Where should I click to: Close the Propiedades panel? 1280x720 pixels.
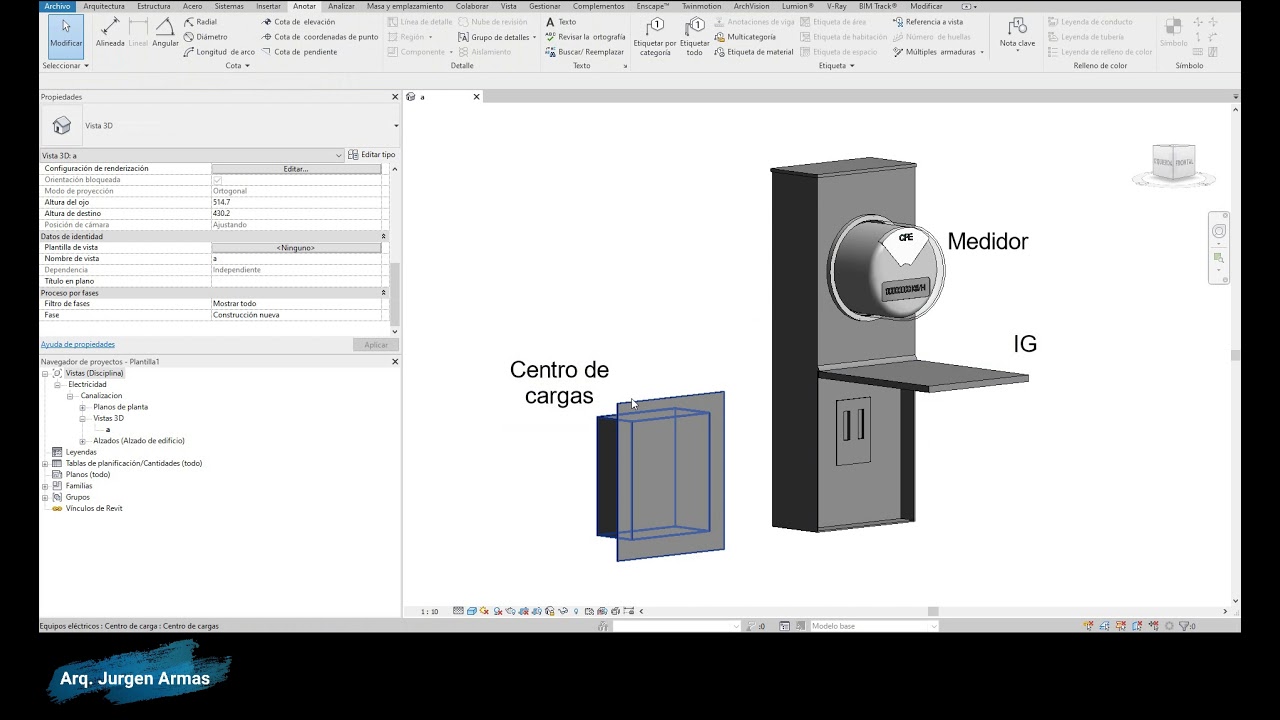pos(395,97)
